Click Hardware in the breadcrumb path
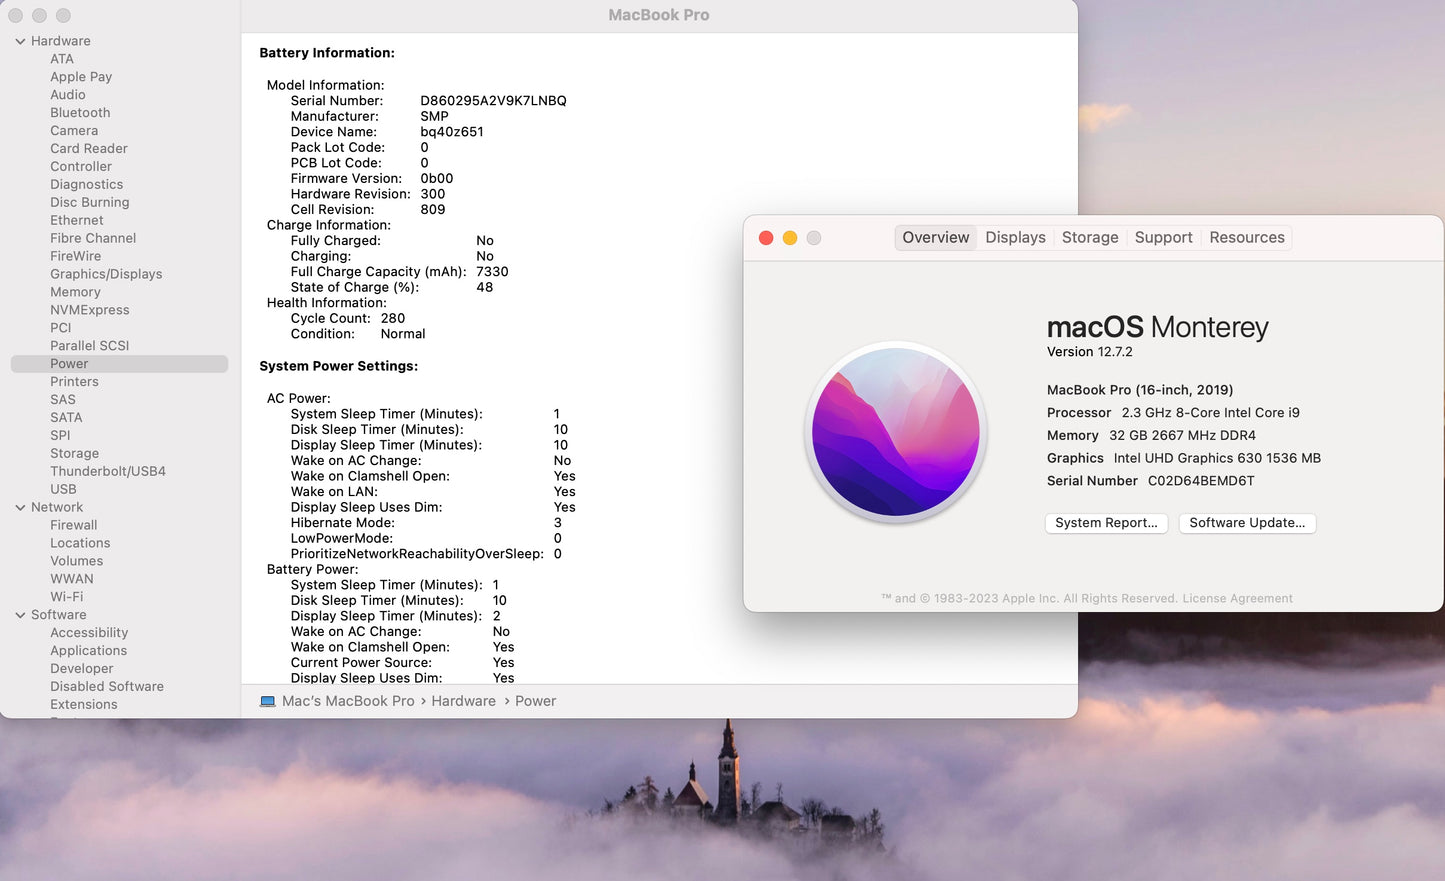Screen dimensions: 1445x881 (463, 701)
